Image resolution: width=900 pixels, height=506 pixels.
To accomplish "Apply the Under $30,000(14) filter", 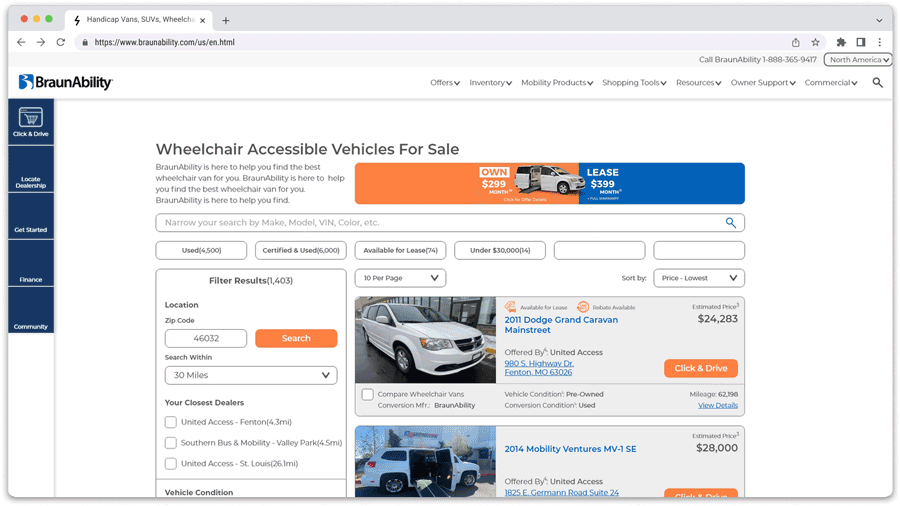I will point(500,250).
